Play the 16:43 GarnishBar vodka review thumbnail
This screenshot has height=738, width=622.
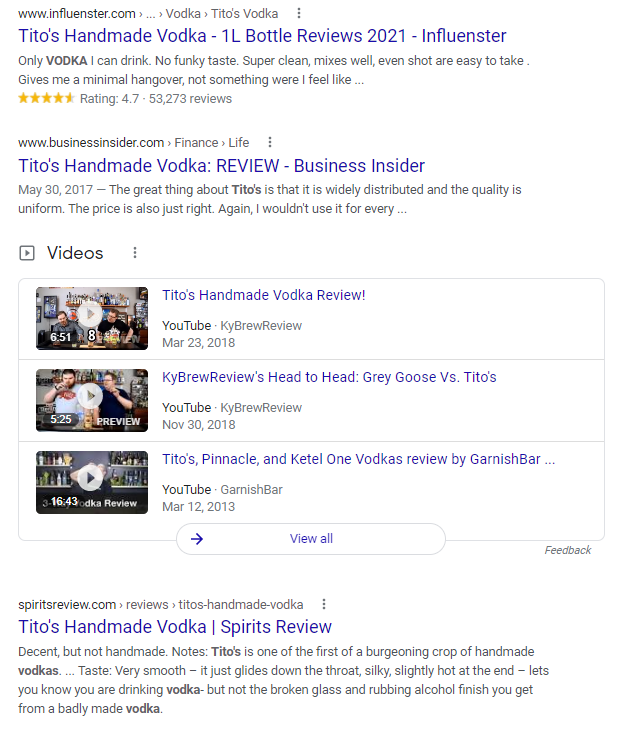point(92,482)
